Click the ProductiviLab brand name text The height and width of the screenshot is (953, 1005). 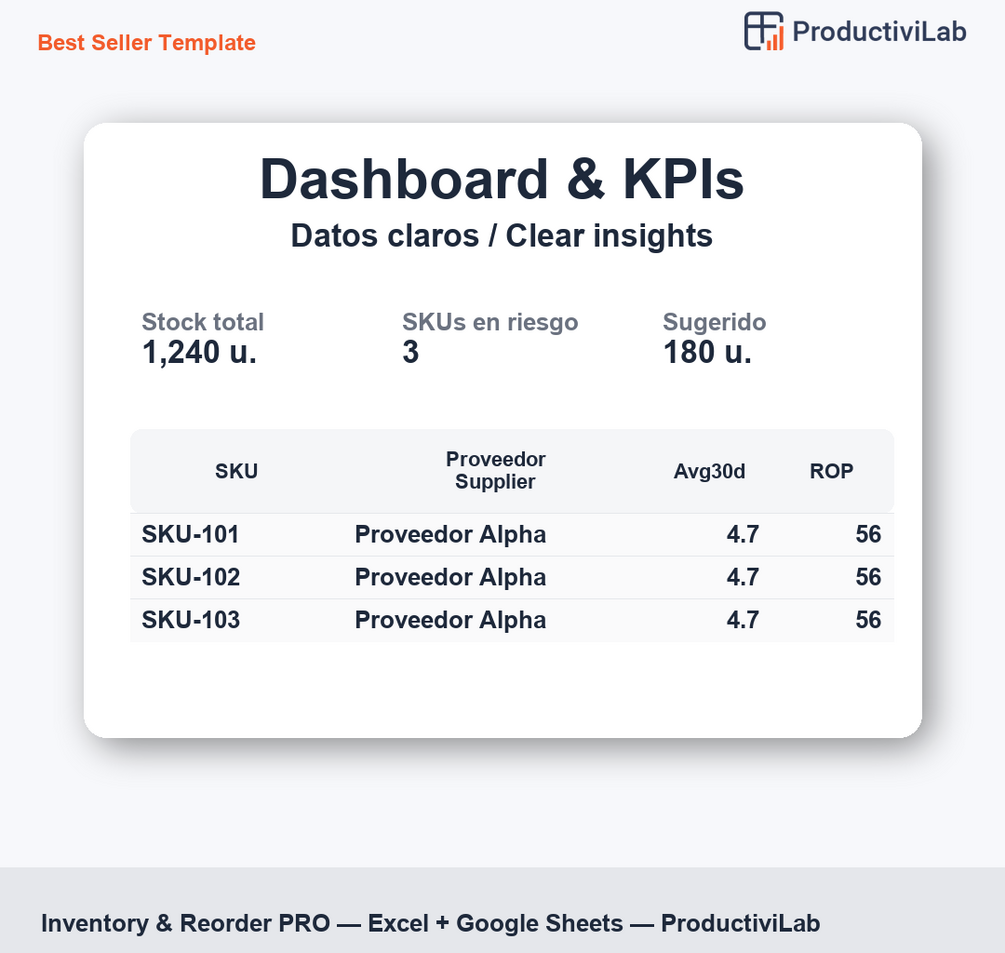879,31
